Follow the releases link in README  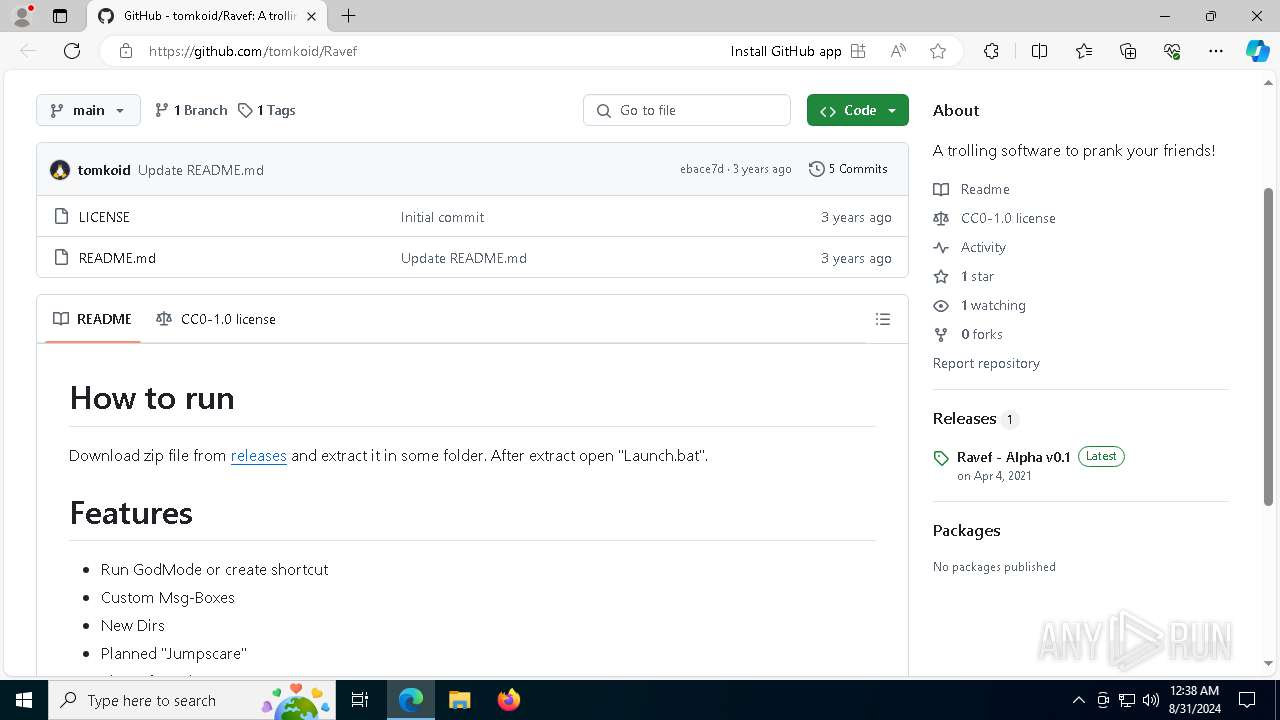[259, 455]
